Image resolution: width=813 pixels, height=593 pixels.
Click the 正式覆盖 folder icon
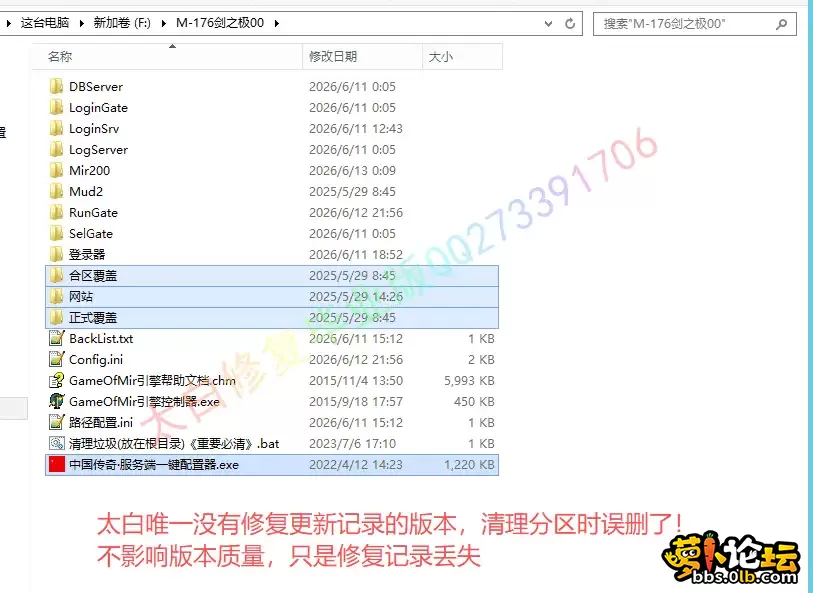coord(57,317)
